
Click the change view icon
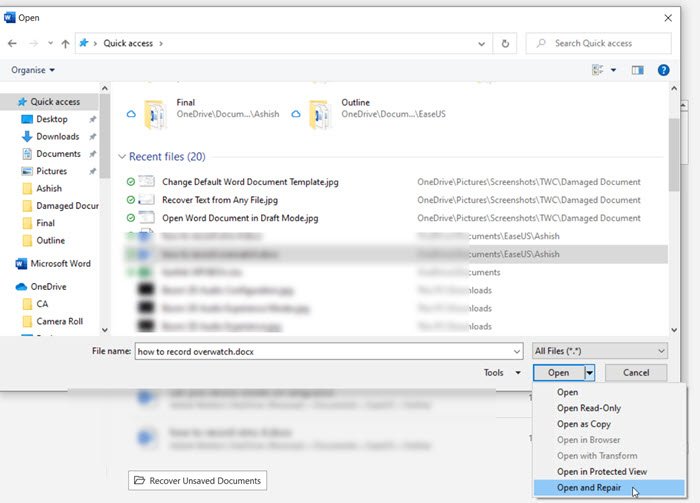point(597,70)
